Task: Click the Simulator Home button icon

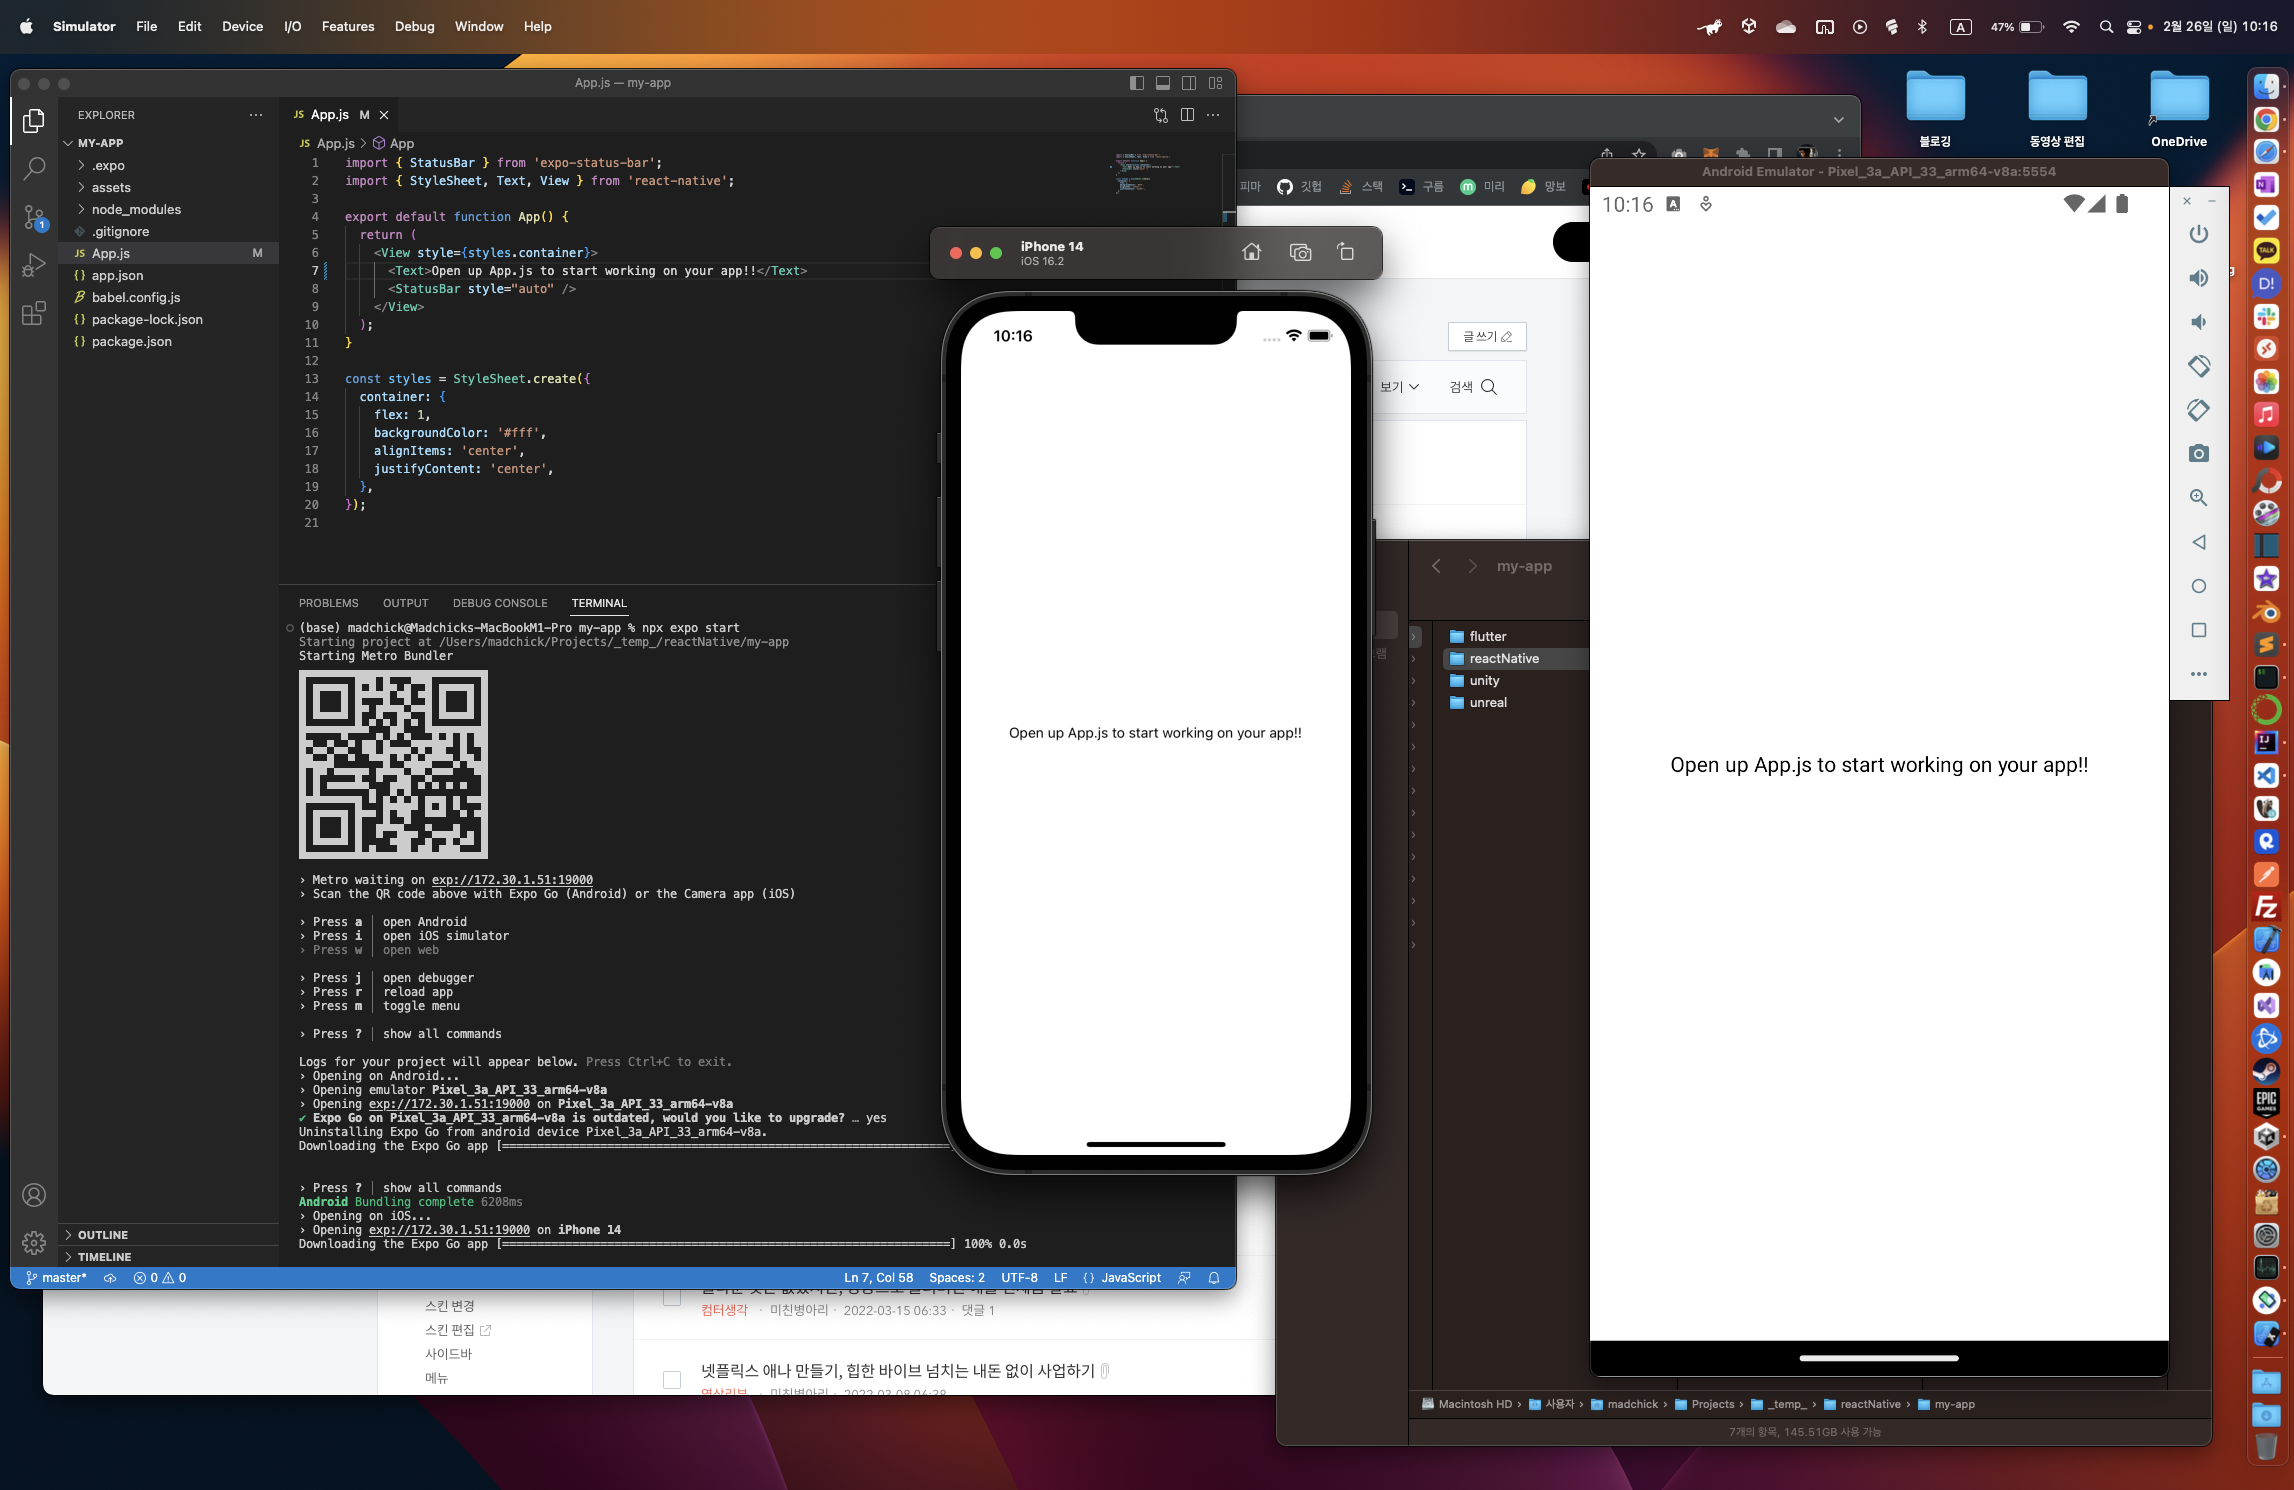Action: click(1251, 252)
